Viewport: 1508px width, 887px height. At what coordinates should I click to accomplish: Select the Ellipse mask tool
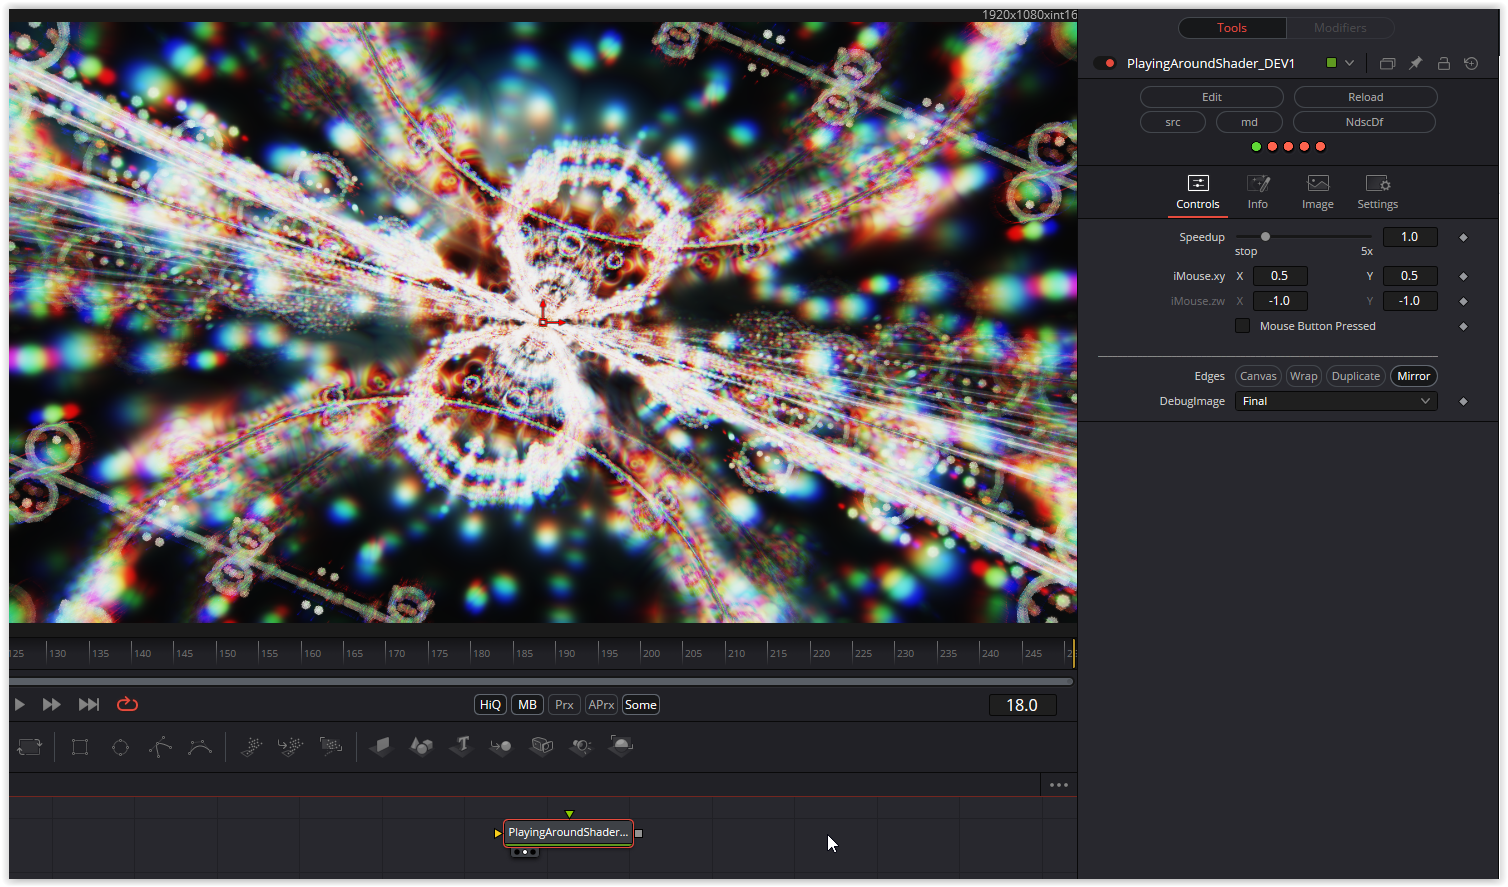click(120, 747)
